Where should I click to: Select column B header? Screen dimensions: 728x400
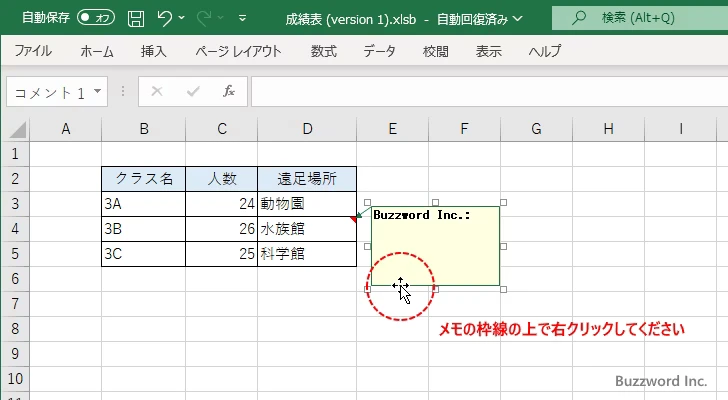click(143, 129)
